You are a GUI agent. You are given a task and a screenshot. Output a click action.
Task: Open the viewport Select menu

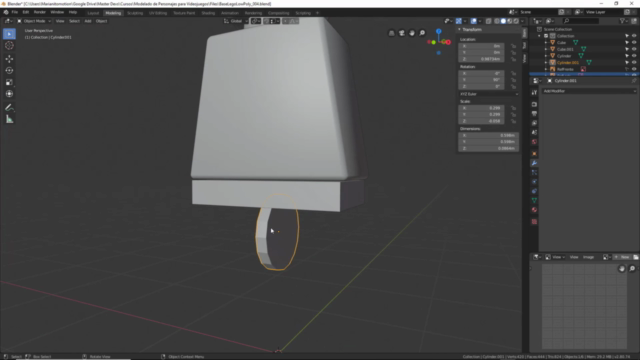(x=74, y=21)
